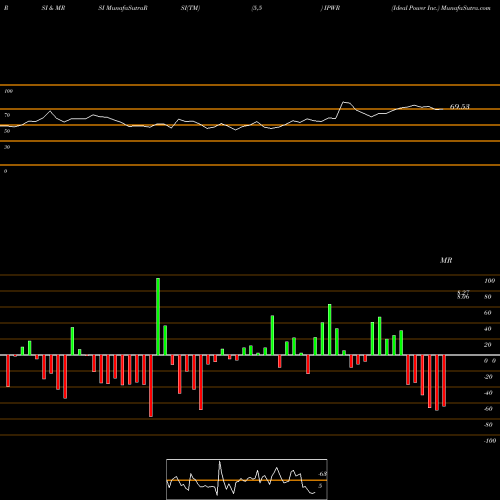Click the MR axis label 20
The image size is (500, 500).
point(488,345)
